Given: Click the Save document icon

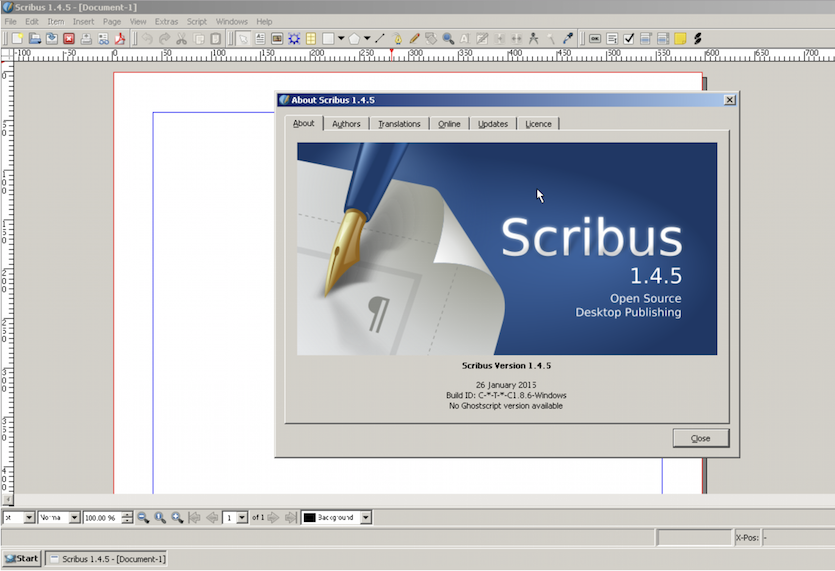Looking at the screenshot, I should (52, 38).
